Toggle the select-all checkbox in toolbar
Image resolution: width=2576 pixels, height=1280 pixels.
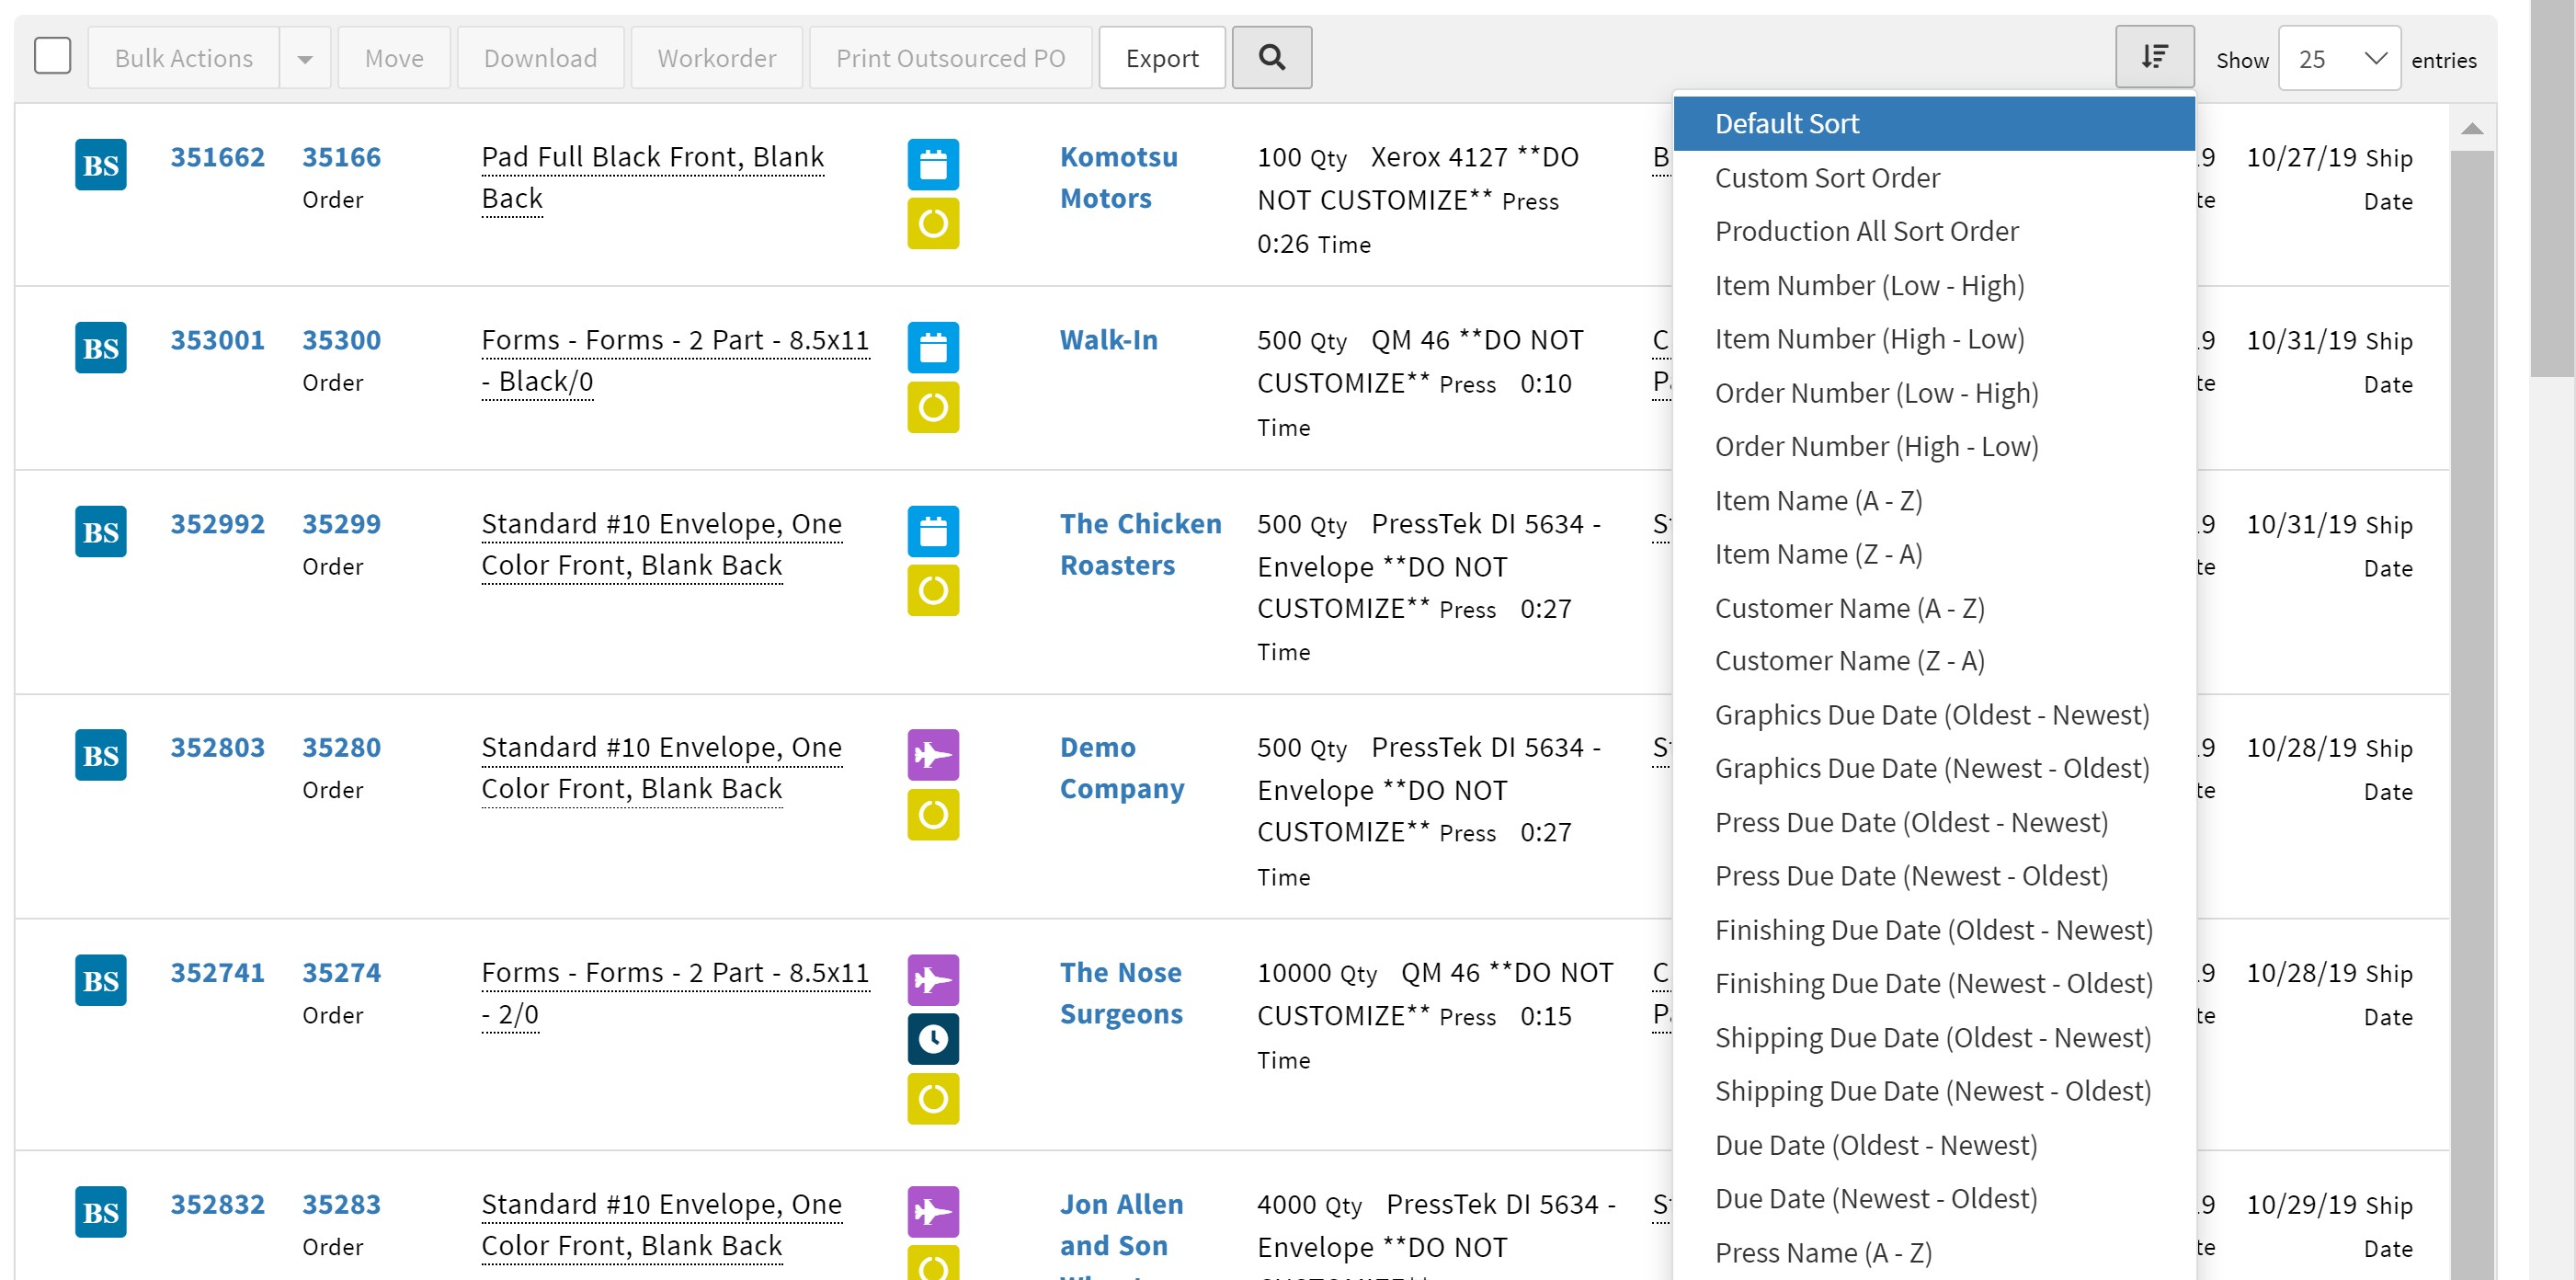53,56
